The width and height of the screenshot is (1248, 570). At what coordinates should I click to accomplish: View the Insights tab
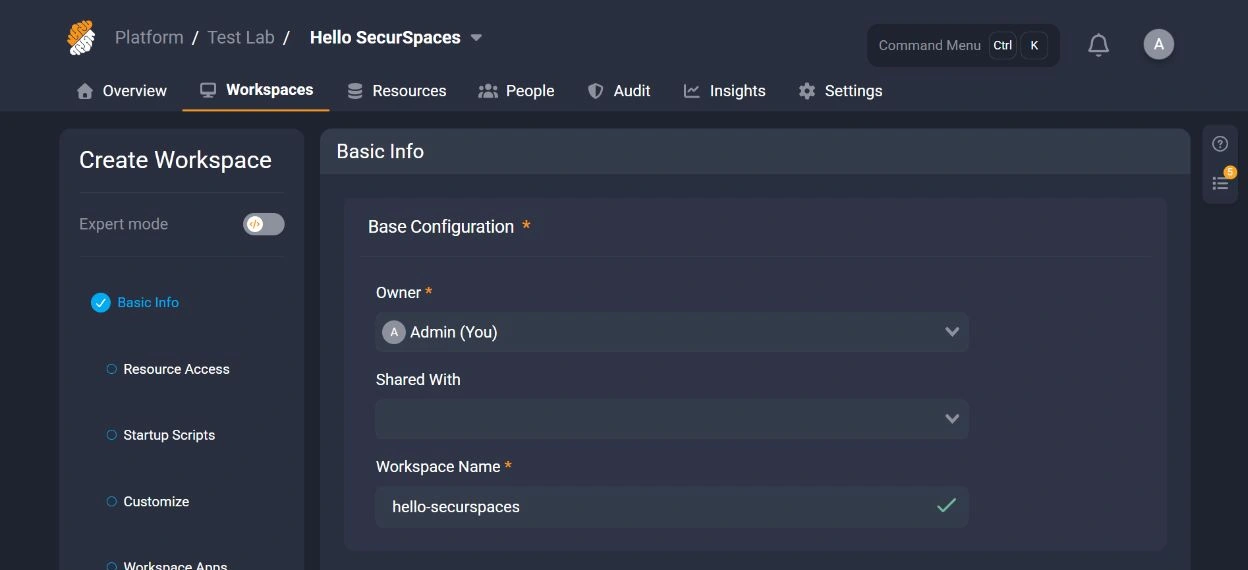(725, 91)
